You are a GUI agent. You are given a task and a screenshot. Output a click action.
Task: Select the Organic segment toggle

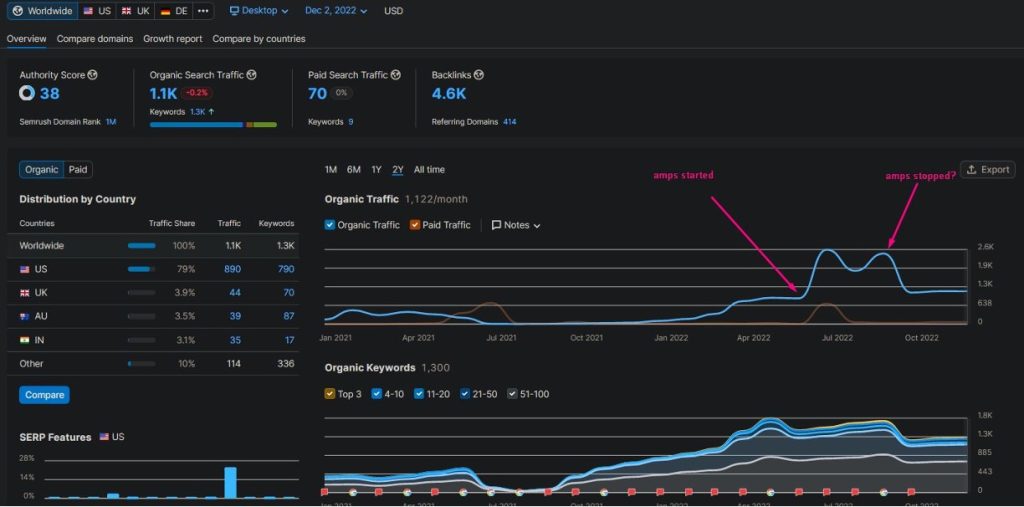[x=42, y=170]
